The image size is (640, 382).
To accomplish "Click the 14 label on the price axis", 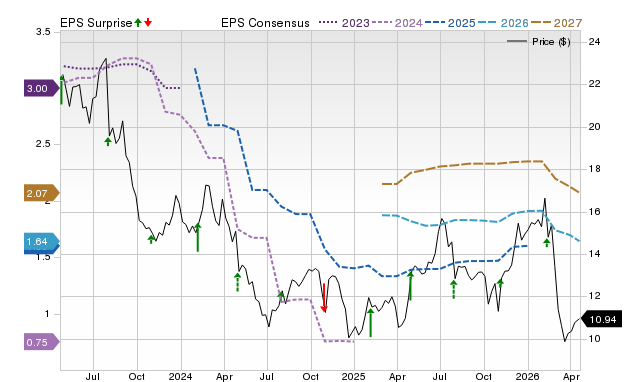I will (594, 254).
